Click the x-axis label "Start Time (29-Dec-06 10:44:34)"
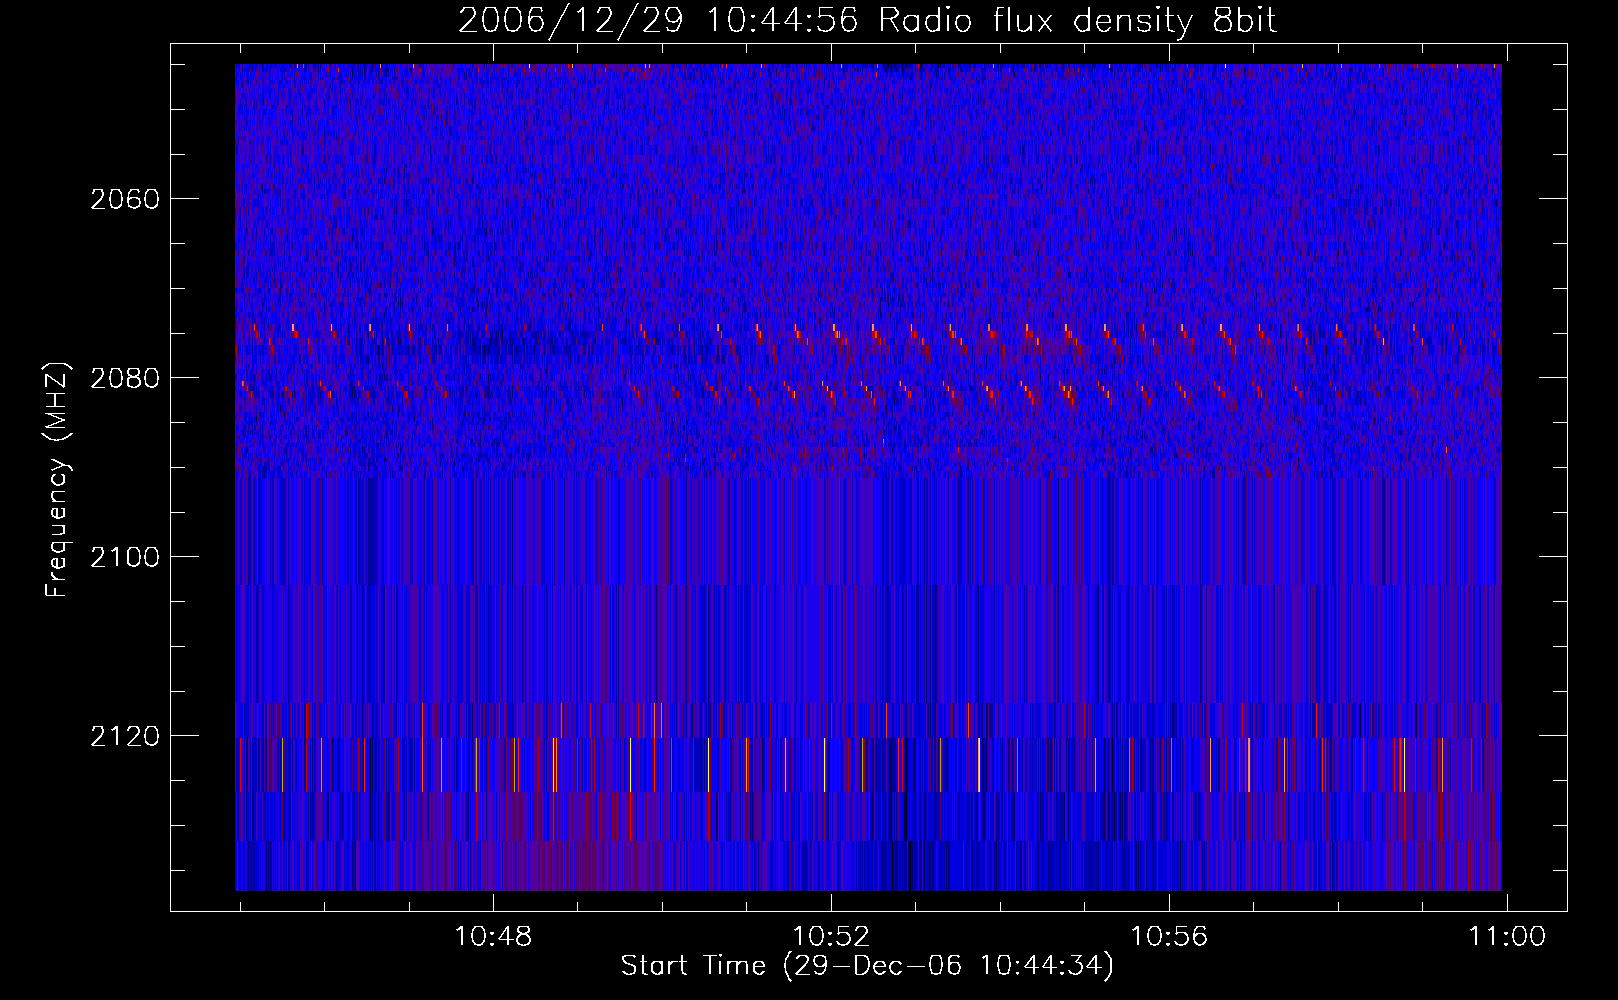 (x=867, y=966)
